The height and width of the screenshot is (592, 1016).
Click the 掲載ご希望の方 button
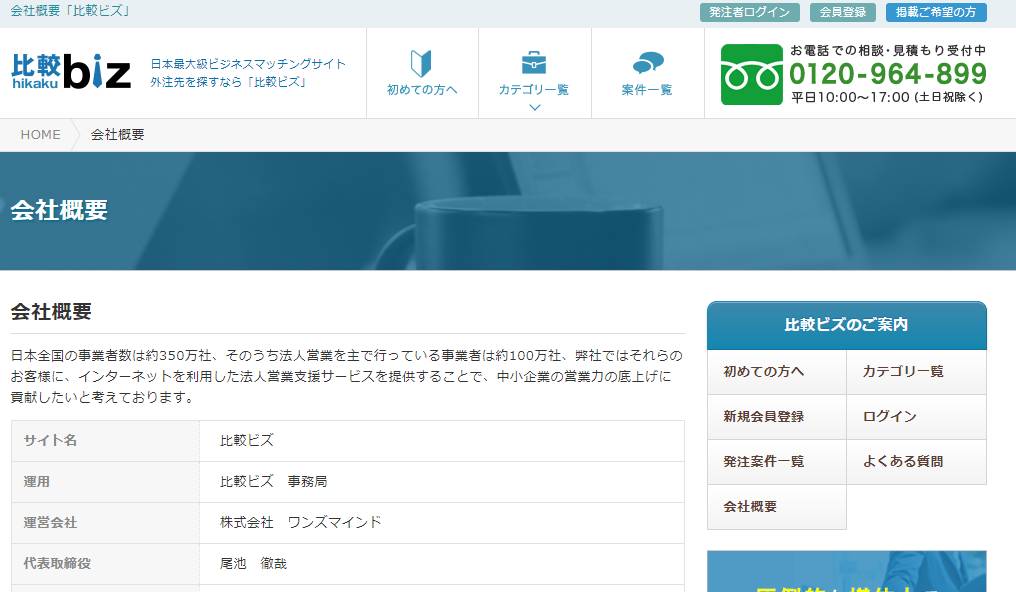point(935,12)
